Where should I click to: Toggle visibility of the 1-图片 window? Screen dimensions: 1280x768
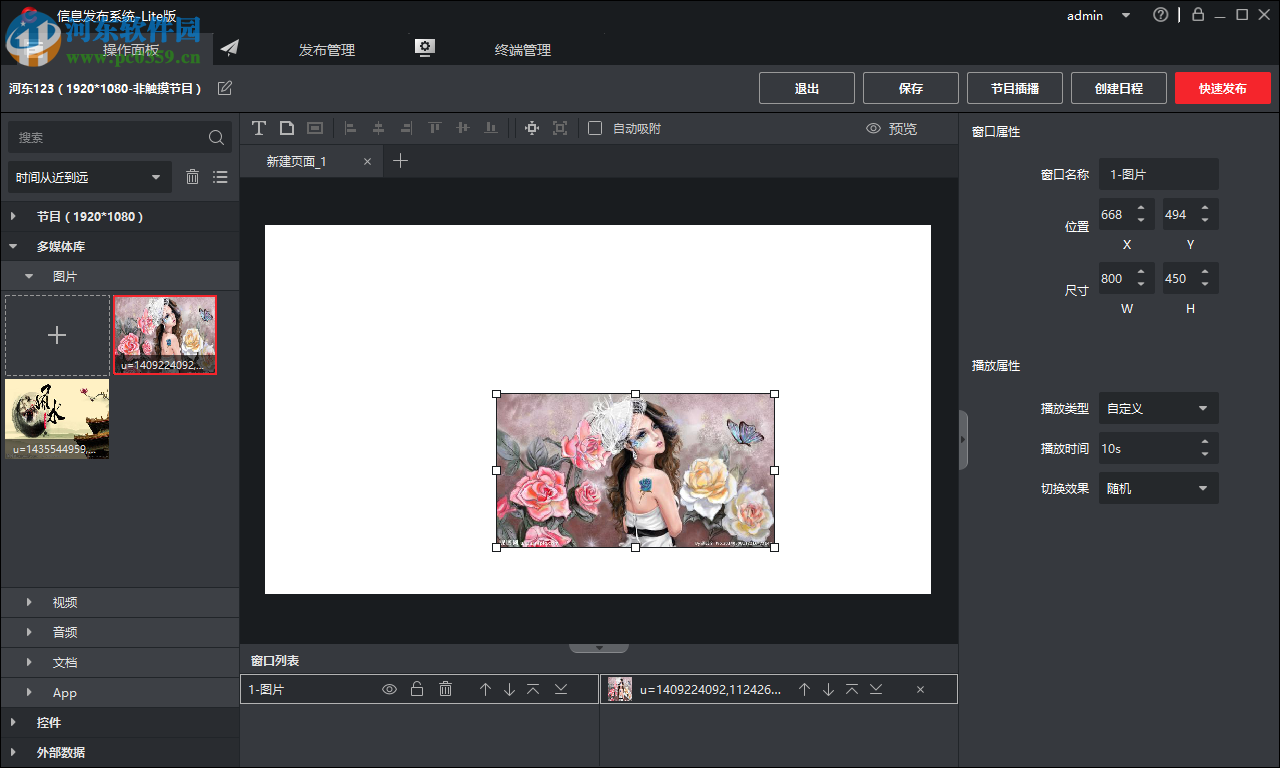pyautogui.click(x=389, y=689)
